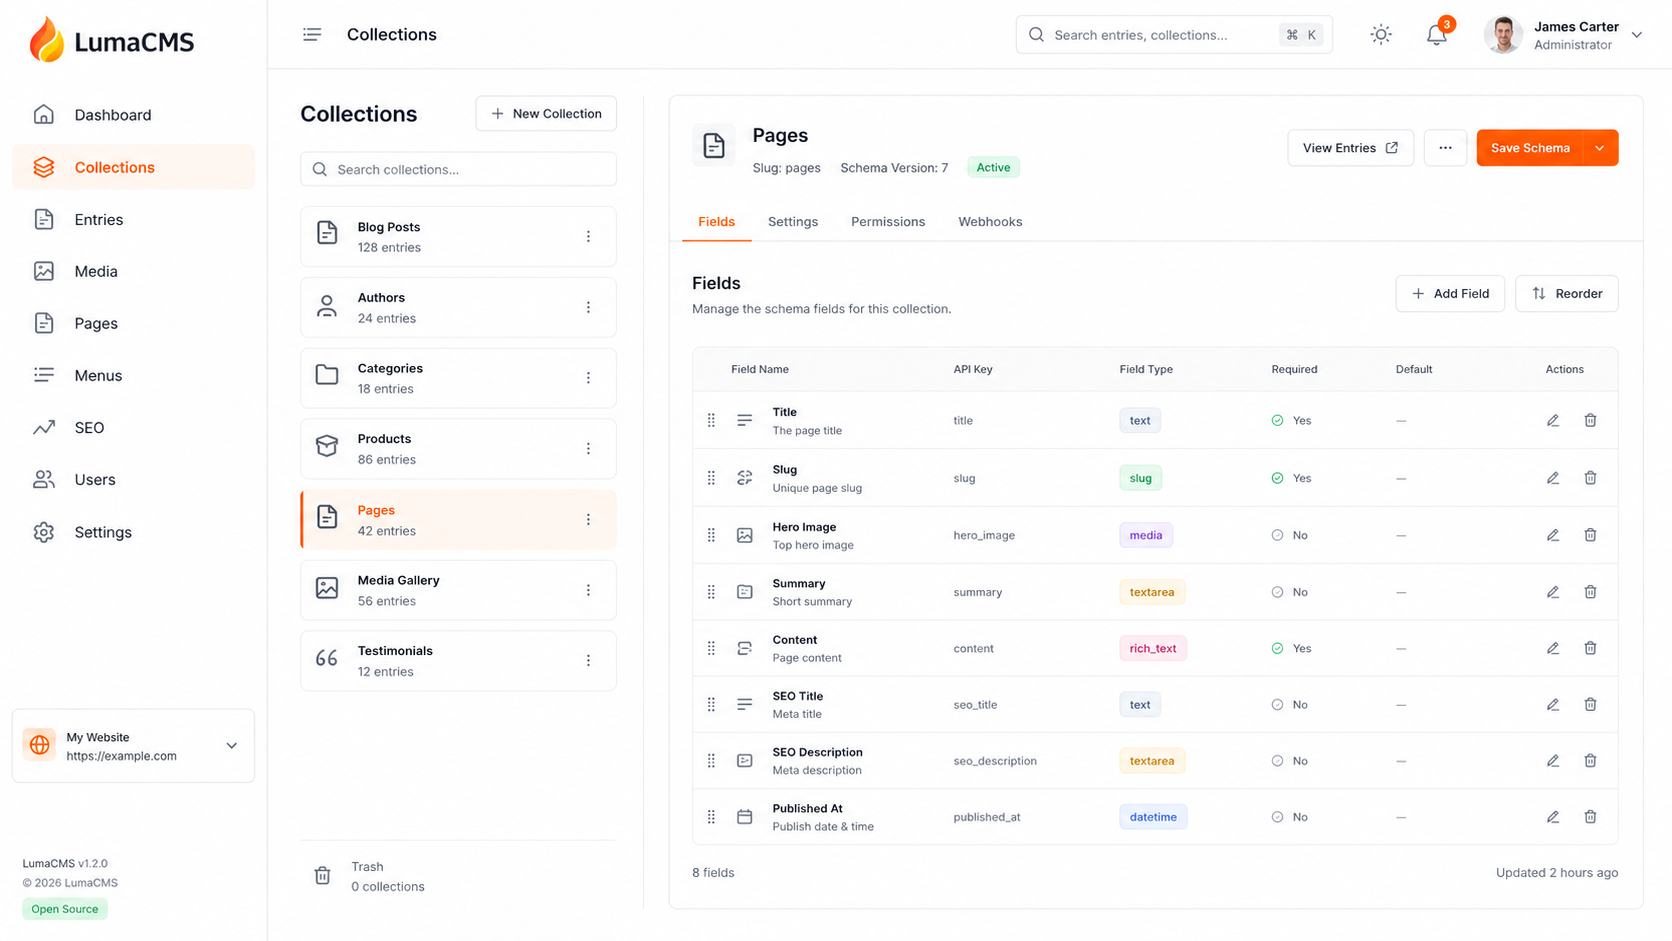Open Pages collection options menu
Image resolution: width=1672 pixels, height=941 pixels.
click(588, 520)
